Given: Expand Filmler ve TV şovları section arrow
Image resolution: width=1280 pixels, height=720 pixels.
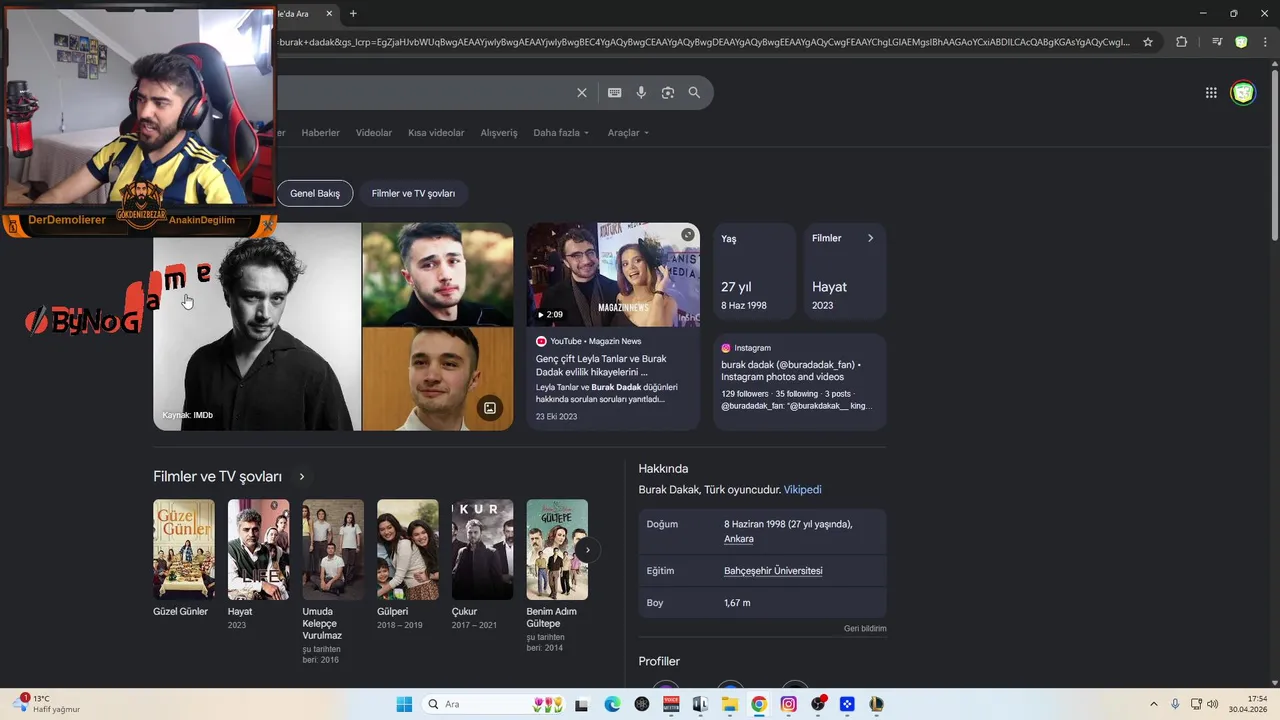Looking at the screenshot, I should click(x=302, y=477).
